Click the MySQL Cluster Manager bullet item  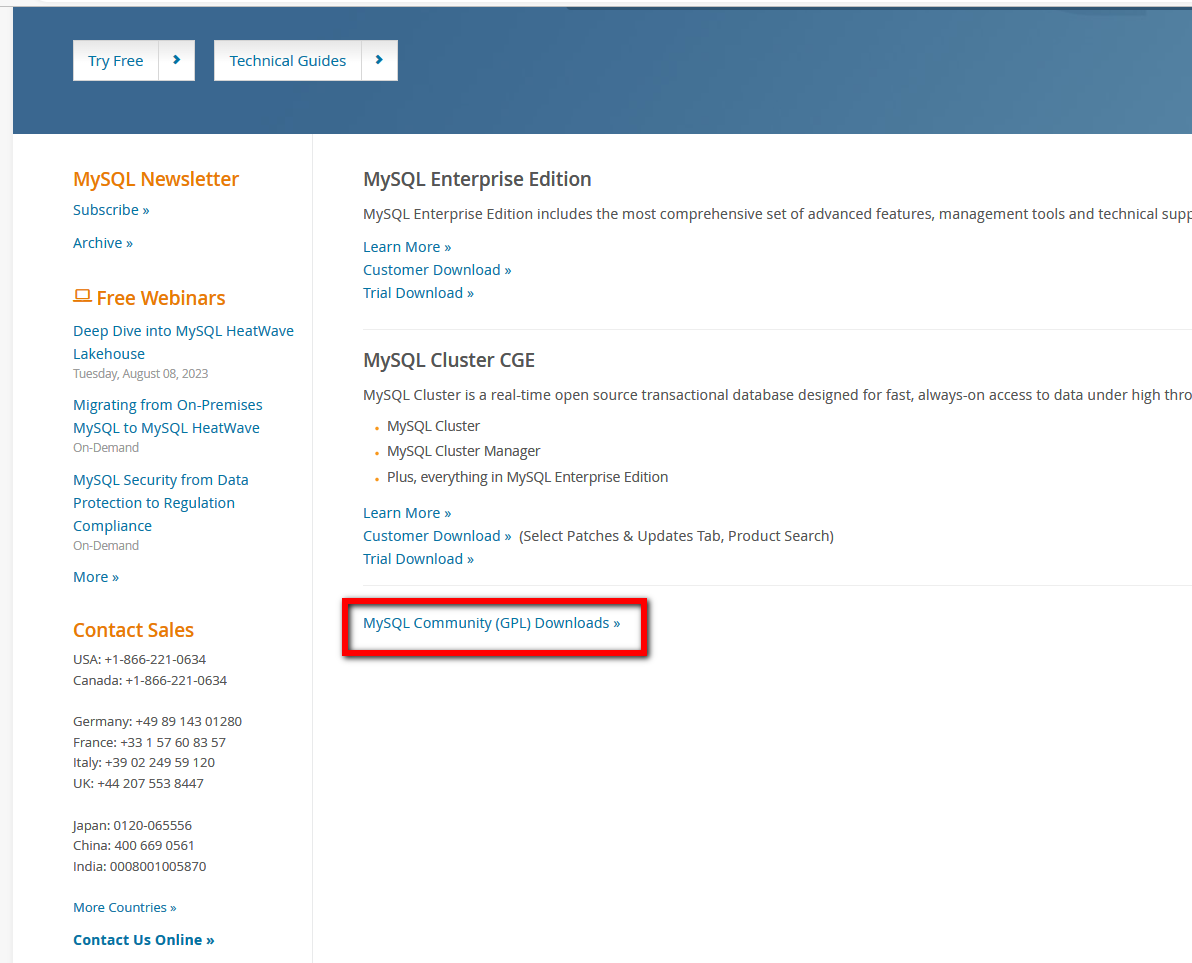pos(463,451)
